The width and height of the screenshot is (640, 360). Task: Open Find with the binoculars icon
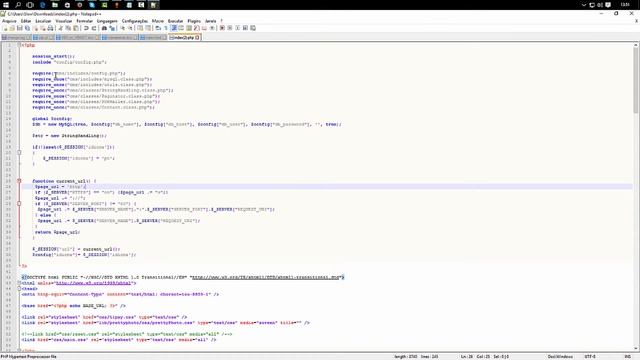104,28
